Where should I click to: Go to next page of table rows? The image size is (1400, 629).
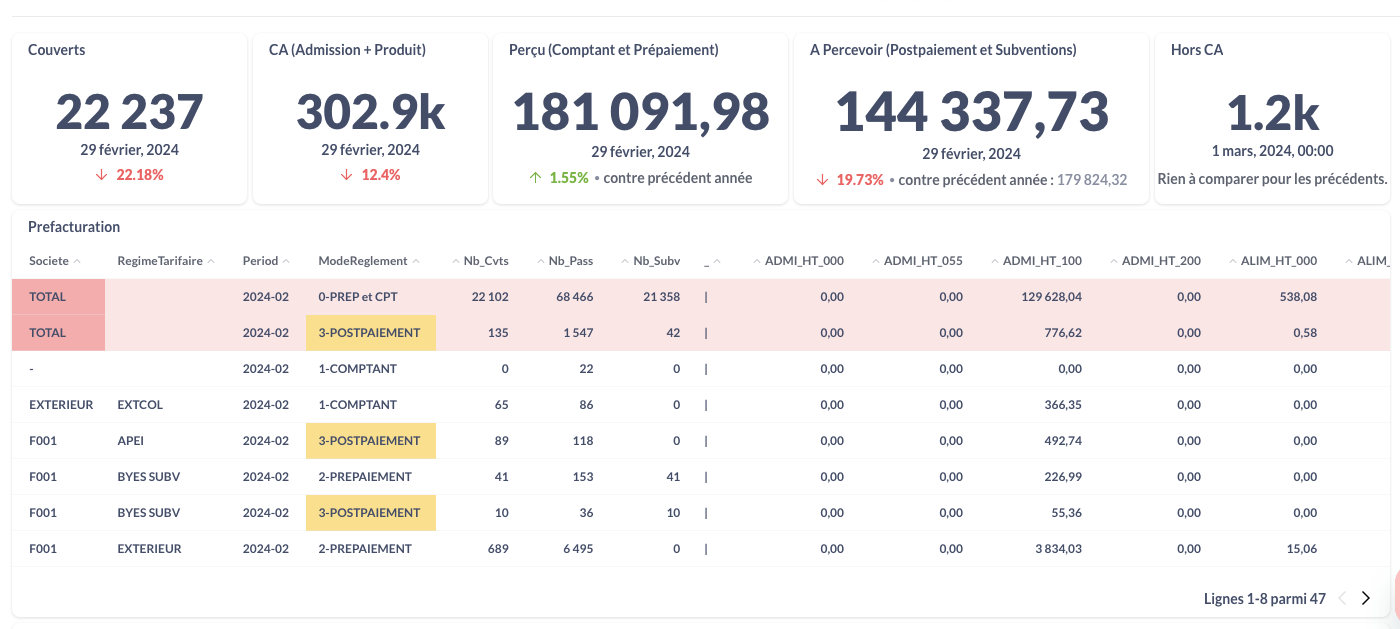[1366, 599]
